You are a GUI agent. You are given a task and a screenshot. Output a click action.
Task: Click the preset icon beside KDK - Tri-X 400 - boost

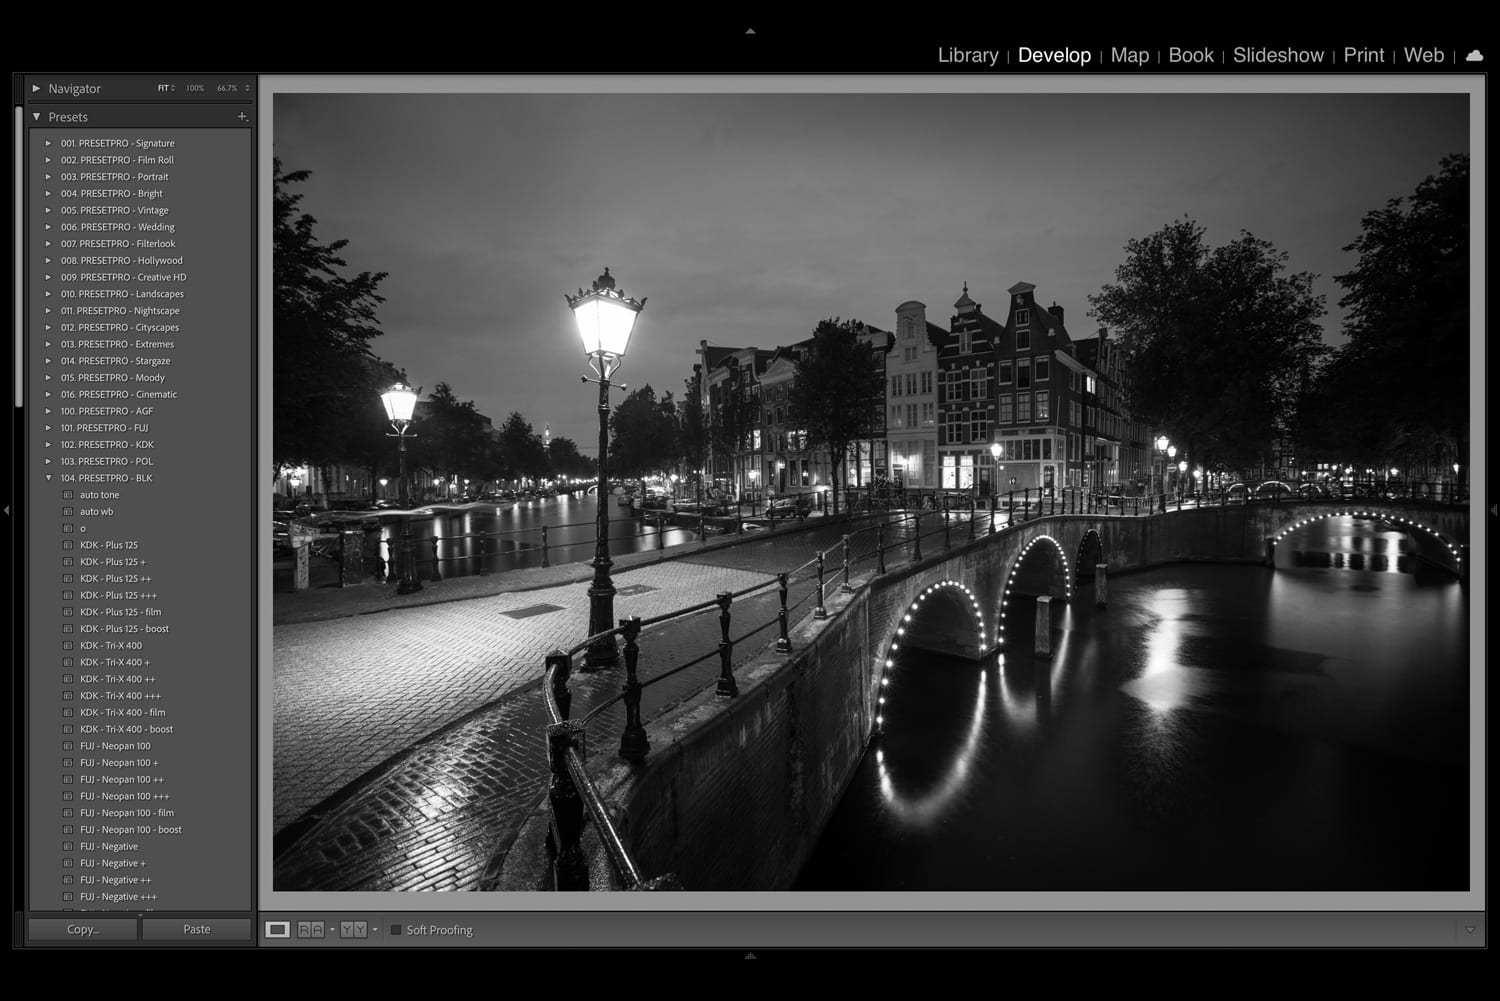[68, 730]
